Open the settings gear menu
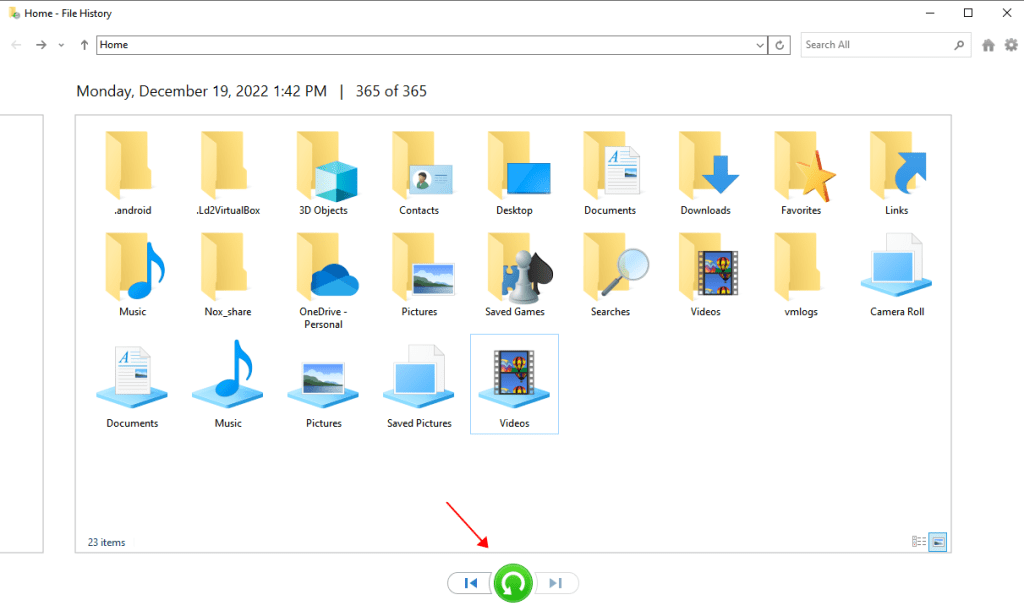This screenshot has width=1024, height=611. pyautogui.click(x=1011, y=45)
